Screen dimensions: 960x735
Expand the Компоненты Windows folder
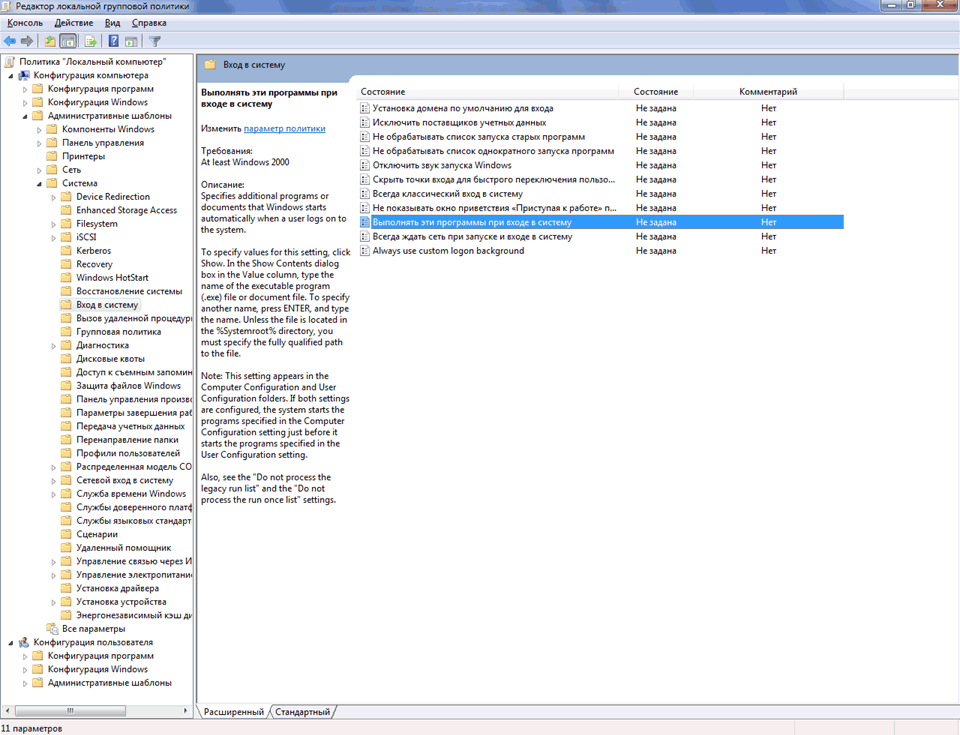coord(39,129)
